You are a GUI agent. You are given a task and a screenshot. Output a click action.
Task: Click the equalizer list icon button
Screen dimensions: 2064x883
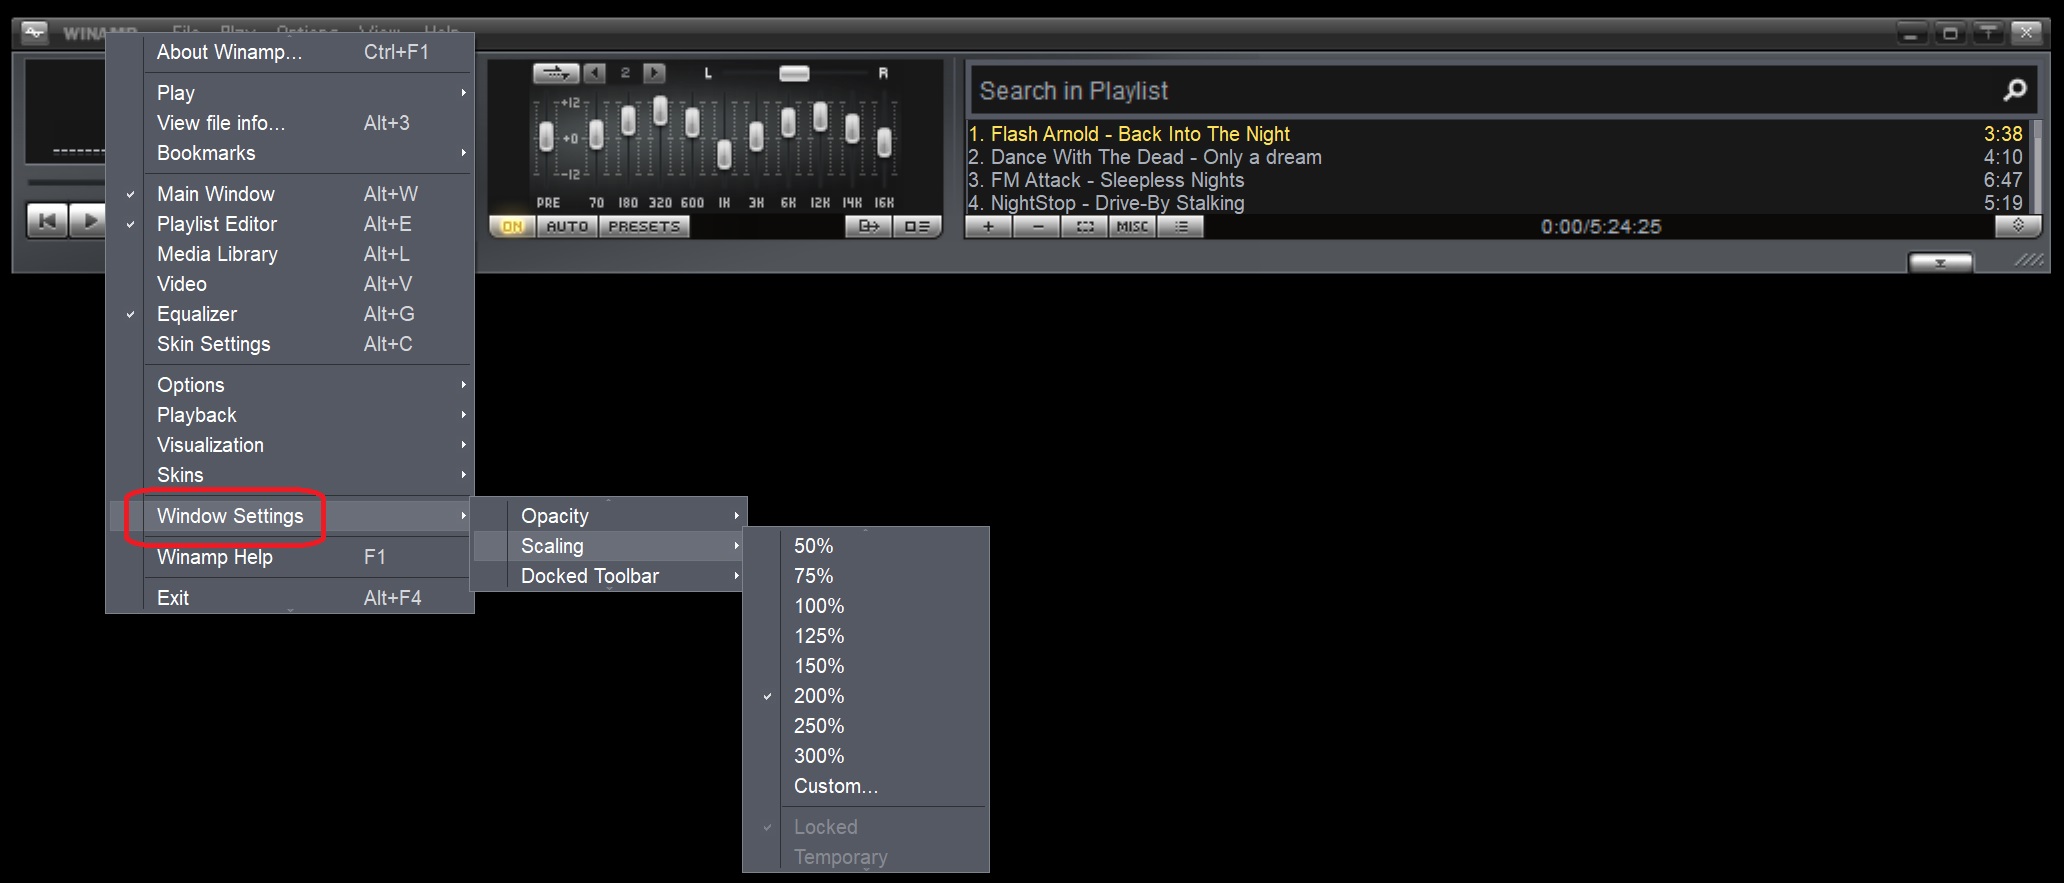pyautogui.click(x=916, y=227)
